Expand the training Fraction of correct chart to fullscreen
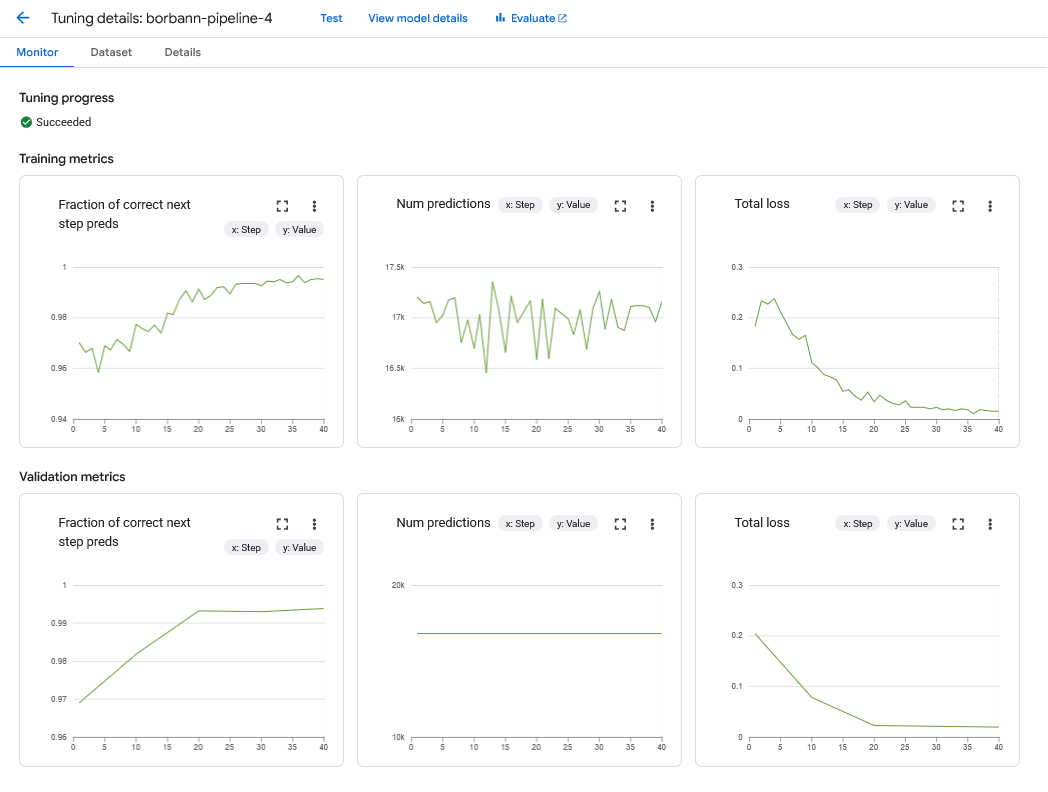 [282, 205]
